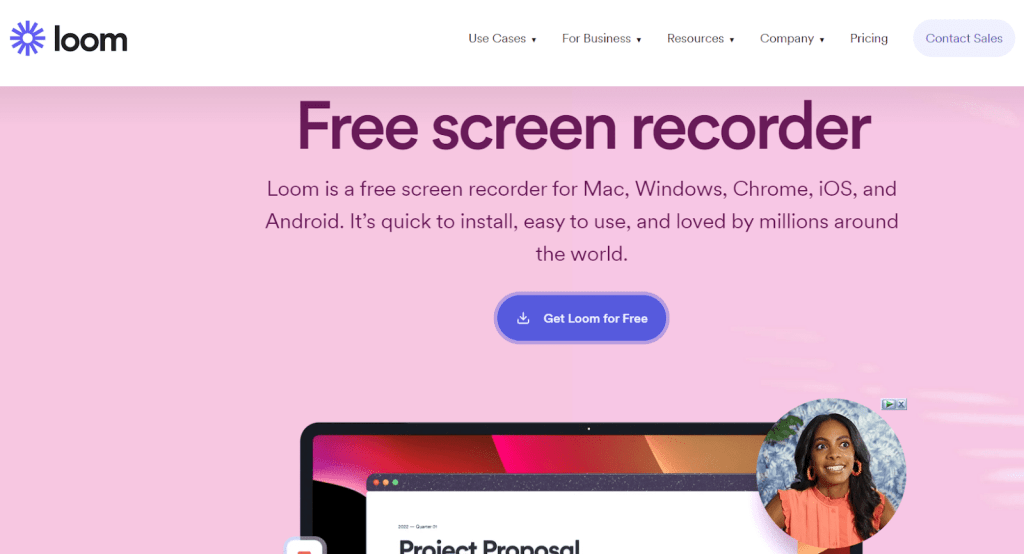This screenshot has height=554, width=1024.
Task: Click the purple Loom starburst logo icon
Action: point(27,39)
